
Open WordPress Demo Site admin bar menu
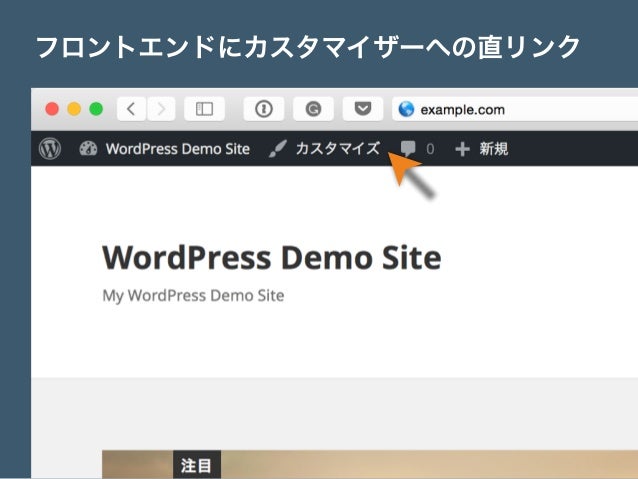coord(177,149)
